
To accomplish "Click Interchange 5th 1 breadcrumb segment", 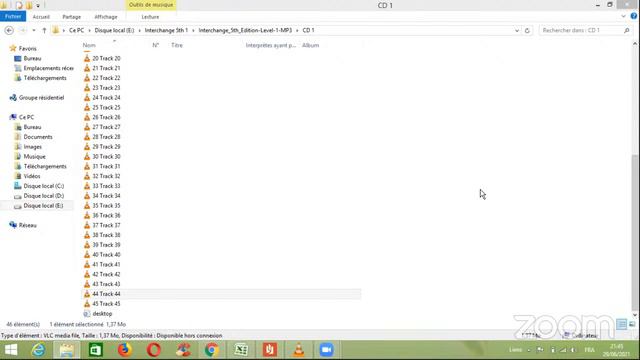I will click(x=166, y=30).
